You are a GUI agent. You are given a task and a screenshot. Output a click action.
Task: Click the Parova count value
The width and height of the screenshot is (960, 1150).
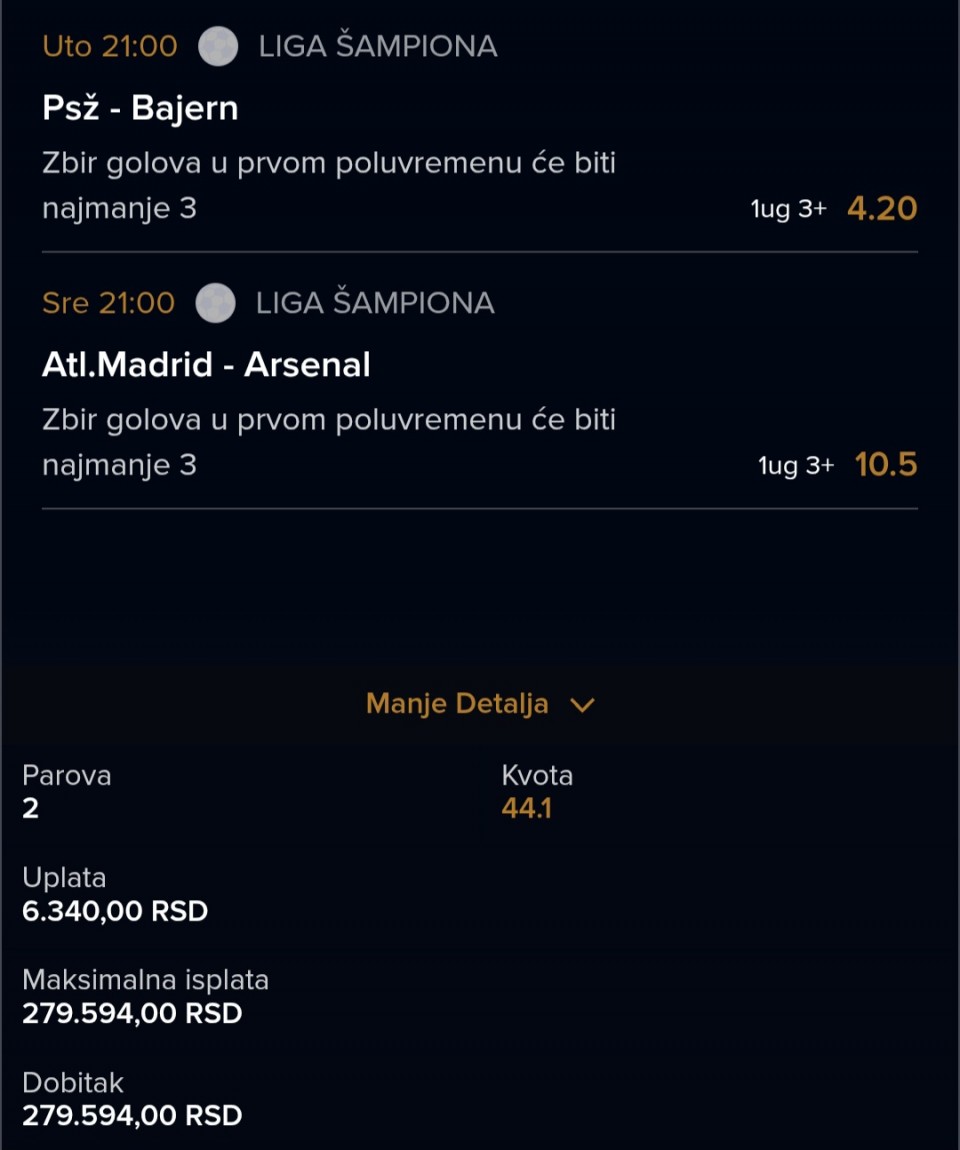pos(31,808)
